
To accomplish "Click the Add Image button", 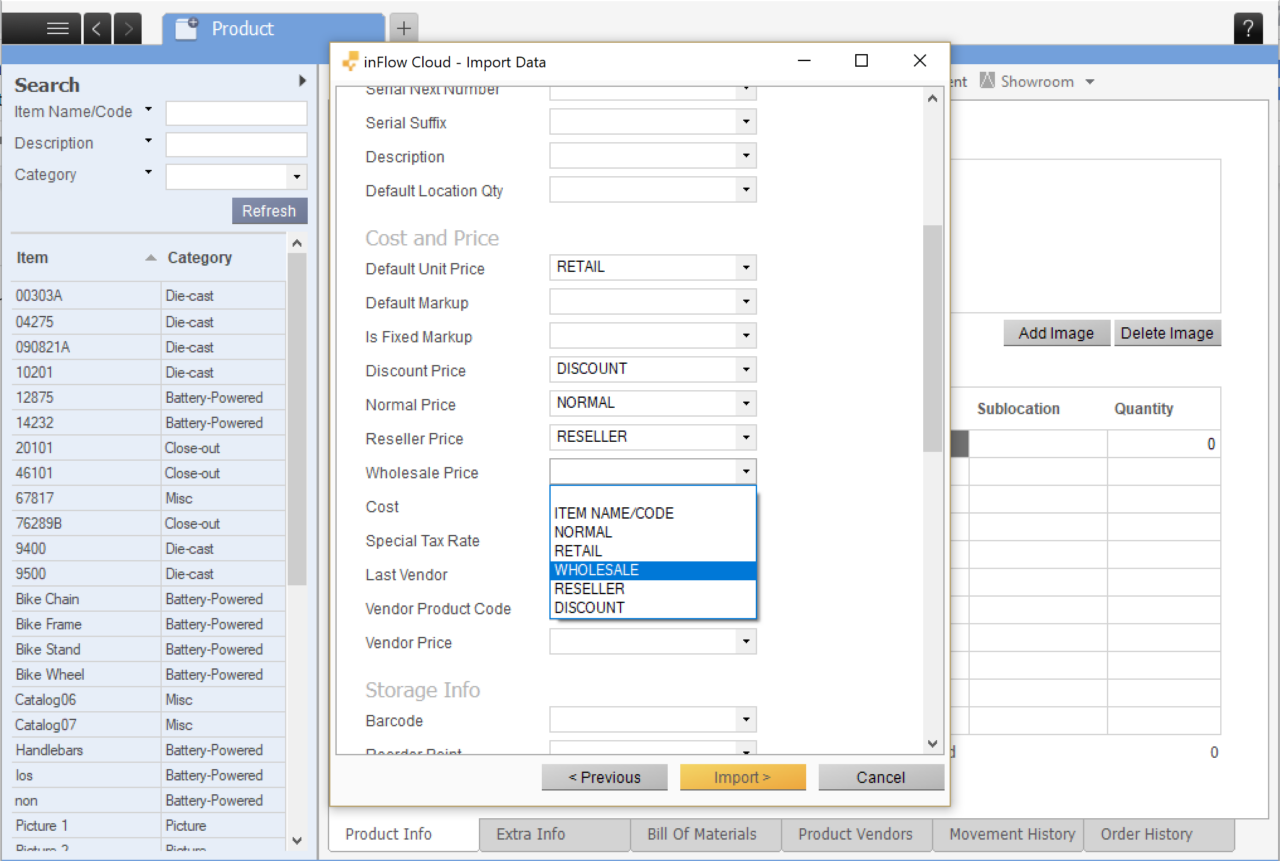I will point(1056,333).
